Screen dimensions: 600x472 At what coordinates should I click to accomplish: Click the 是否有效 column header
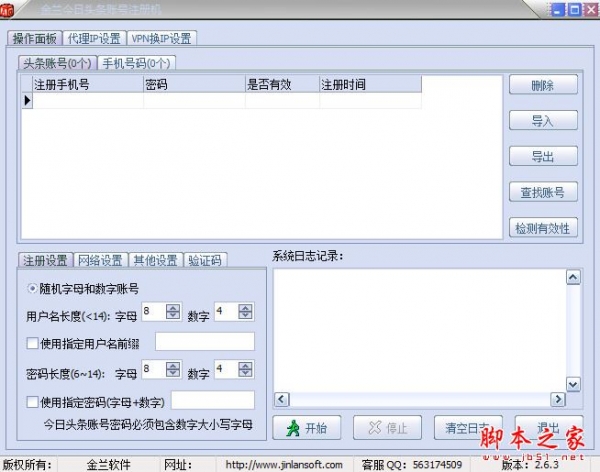coord(282,84)
